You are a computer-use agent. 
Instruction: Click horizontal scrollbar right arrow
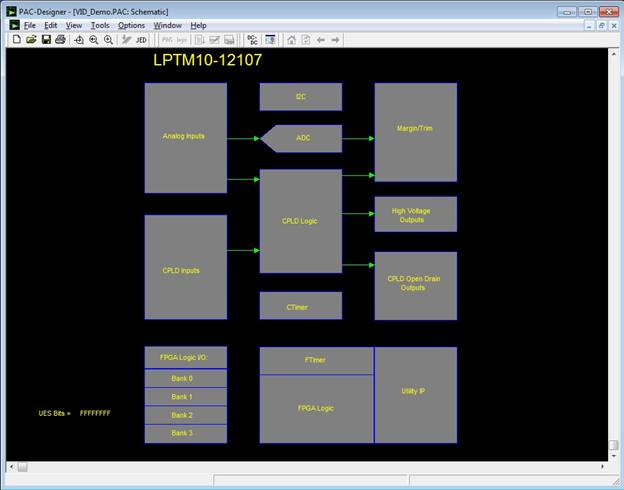603,467
